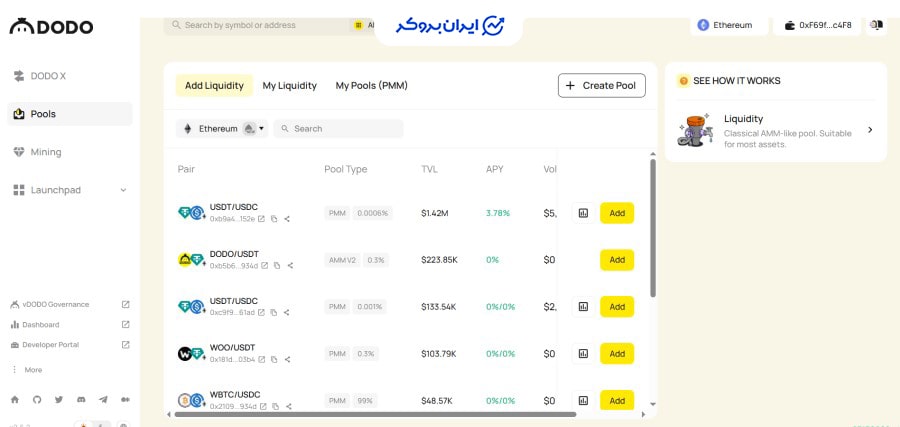Screen dimensions: 900x427
Task: Open chart for the WOO/USDT pool
Action: 583,353
